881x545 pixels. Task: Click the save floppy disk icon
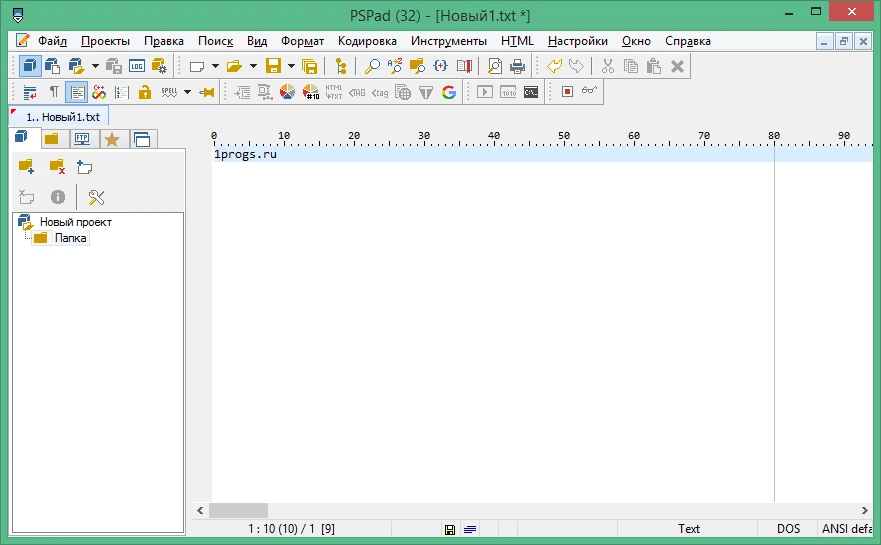point(273,66)
